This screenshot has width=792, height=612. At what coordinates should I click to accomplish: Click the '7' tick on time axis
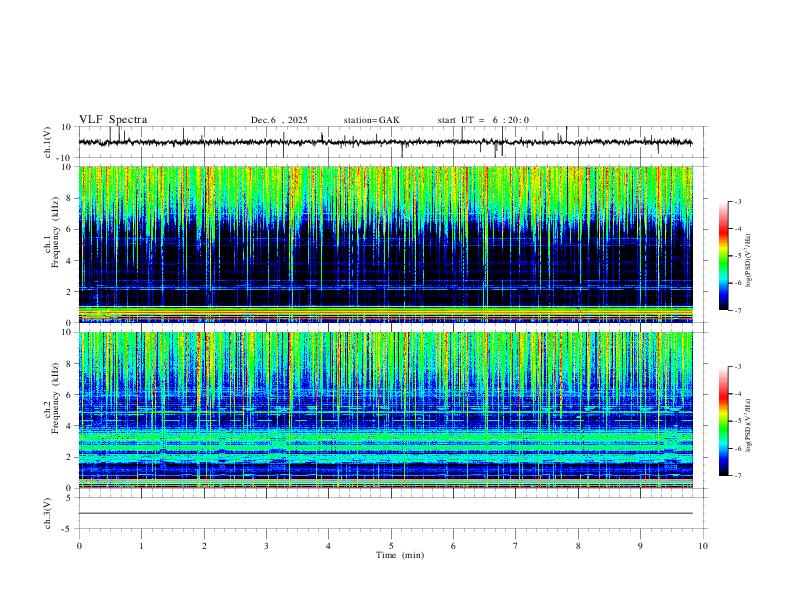click(x=516, y=546)
